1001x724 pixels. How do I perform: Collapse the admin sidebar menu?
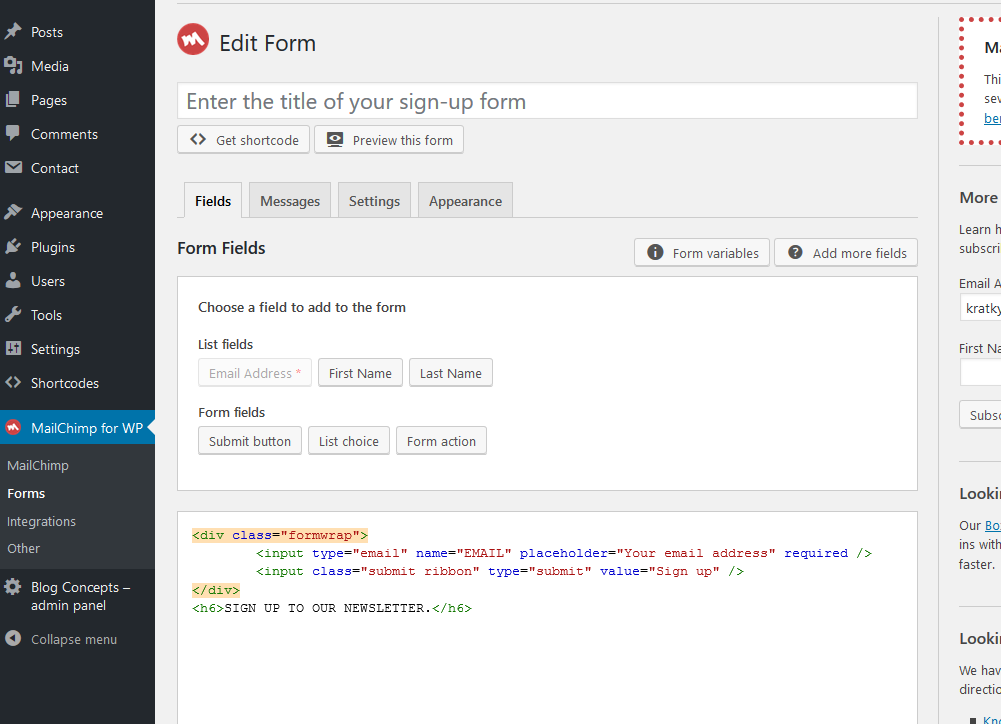[x=62, y=639]
